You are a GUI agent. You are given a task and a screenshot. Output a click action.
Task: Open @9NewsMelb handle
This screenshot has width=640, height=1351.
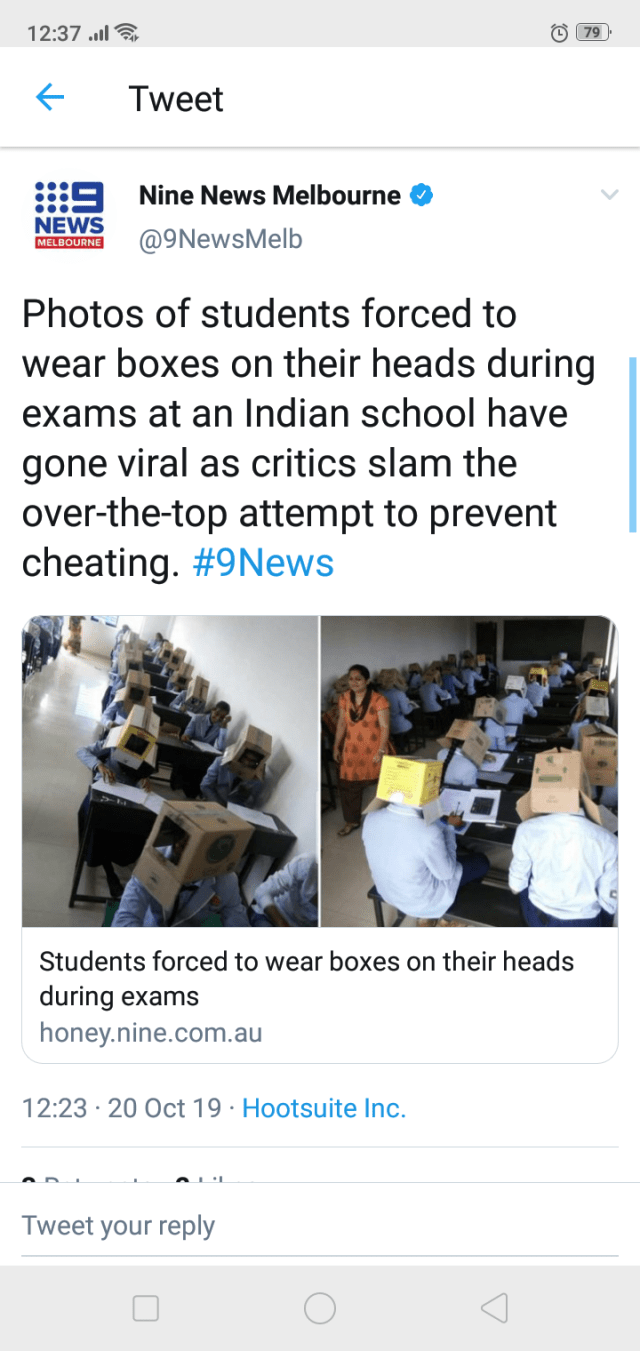pos(220,240)
